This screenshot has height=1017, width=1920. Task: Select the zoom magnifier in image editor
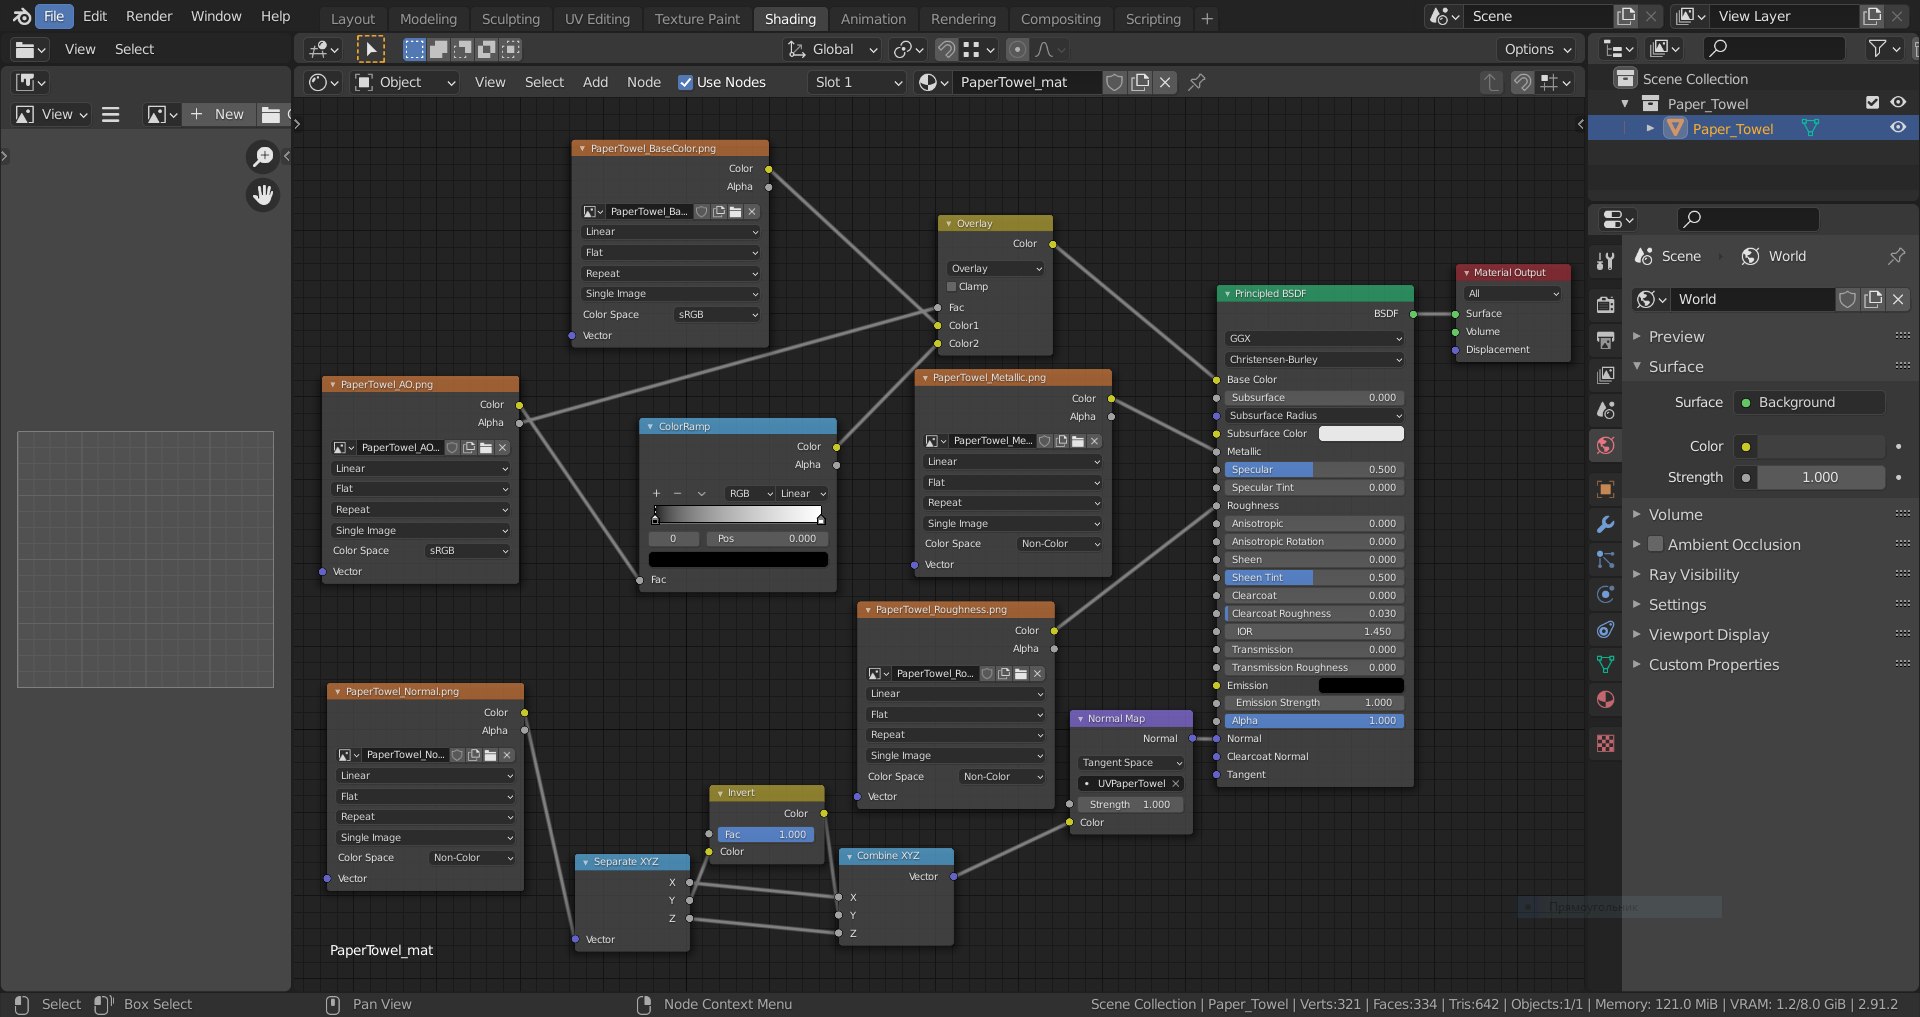(263, 156)
